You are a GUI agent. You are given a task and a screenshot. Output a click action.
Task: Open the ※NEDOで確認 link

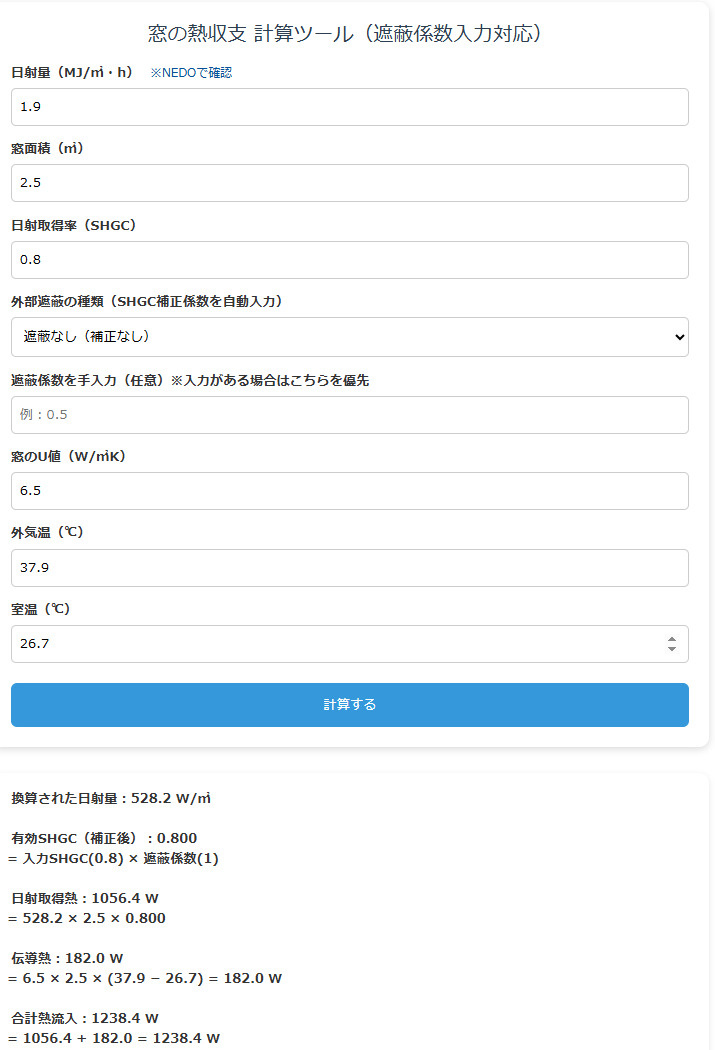[x=191, y=72]
